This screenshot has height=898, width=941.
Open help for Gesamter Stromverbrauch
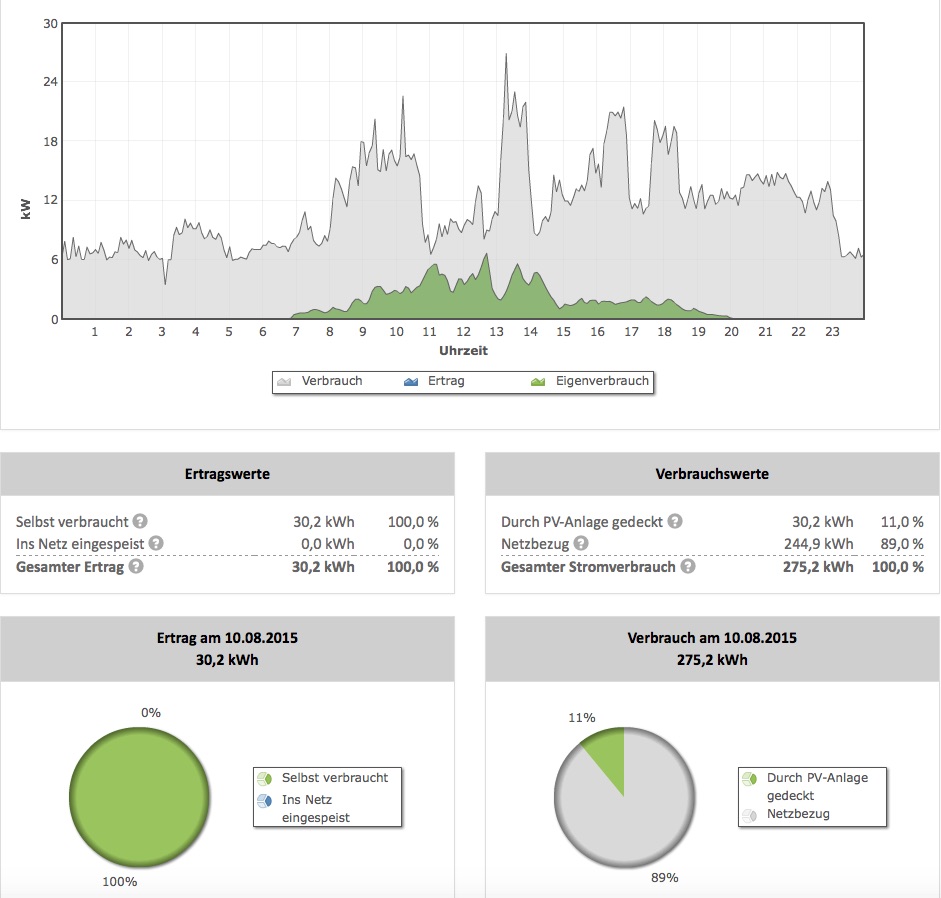(x=687, y=566)
